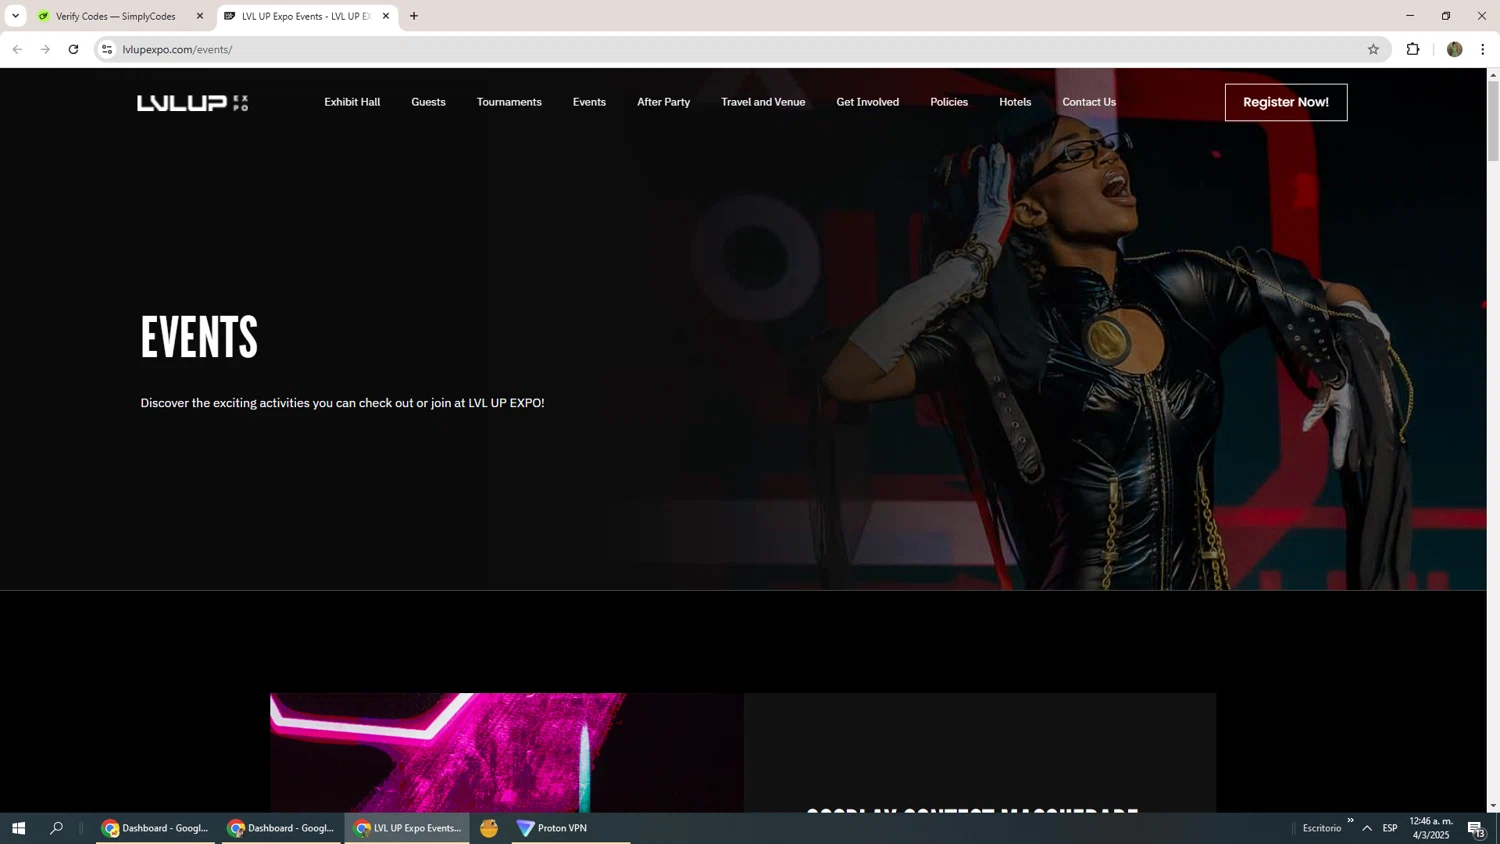Image resolution: width=1500 pixels, height=844 pixels.
Task: Open the Hotels page
Action: 1015,102
